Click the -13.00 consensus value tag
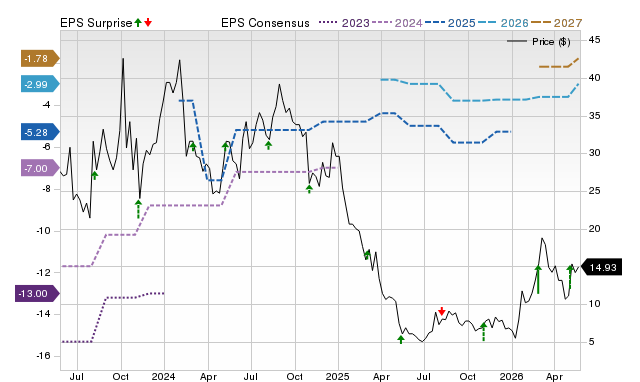The height and width of the screenshot is (382, 640). coord(37,293)
